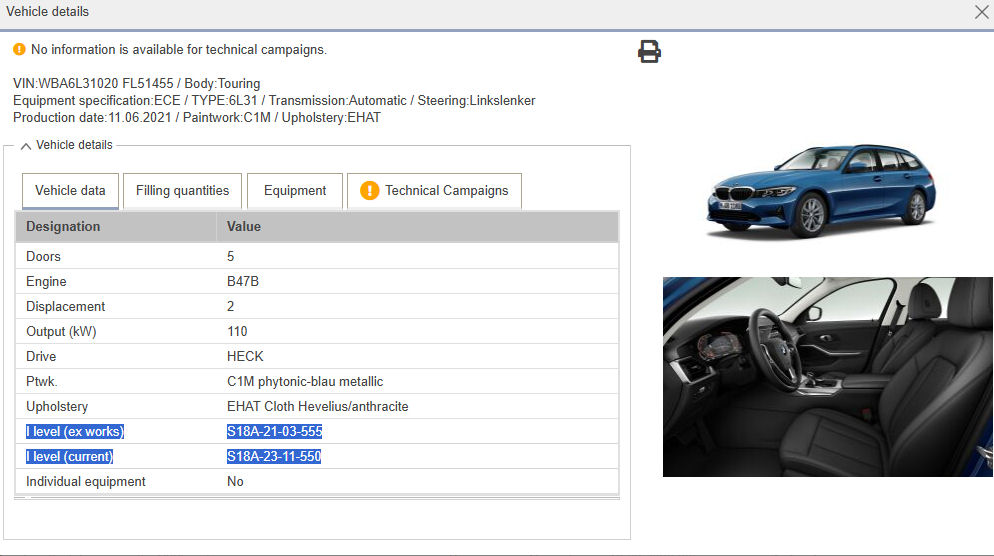Image resolution: width=994 pixels, height=556 pixels.
Task: Collapse the Vehicle details section
Action: (26, 146)
